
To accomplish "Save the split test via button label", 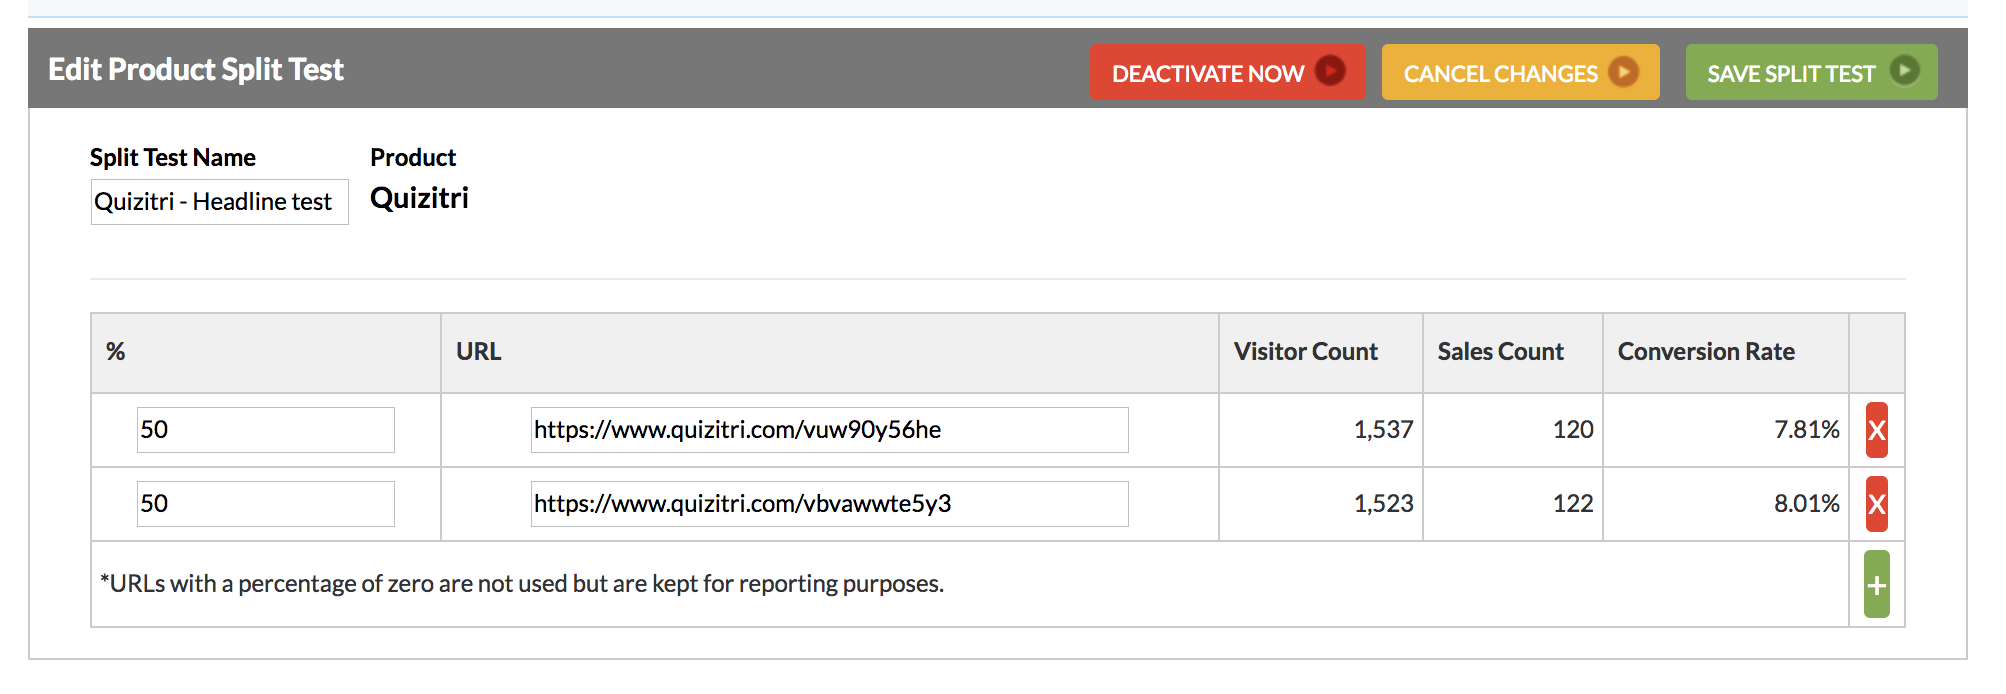I will coord(1790,74).
